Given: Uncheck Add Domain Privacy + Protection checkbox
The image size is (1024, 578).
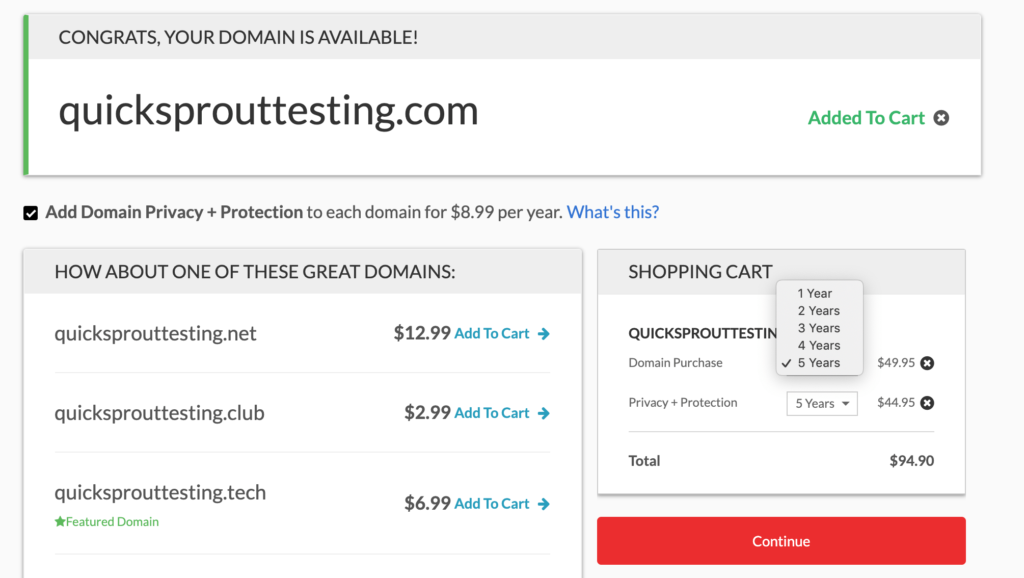Looking at the screenshot, I should click(x=31, y=213).
